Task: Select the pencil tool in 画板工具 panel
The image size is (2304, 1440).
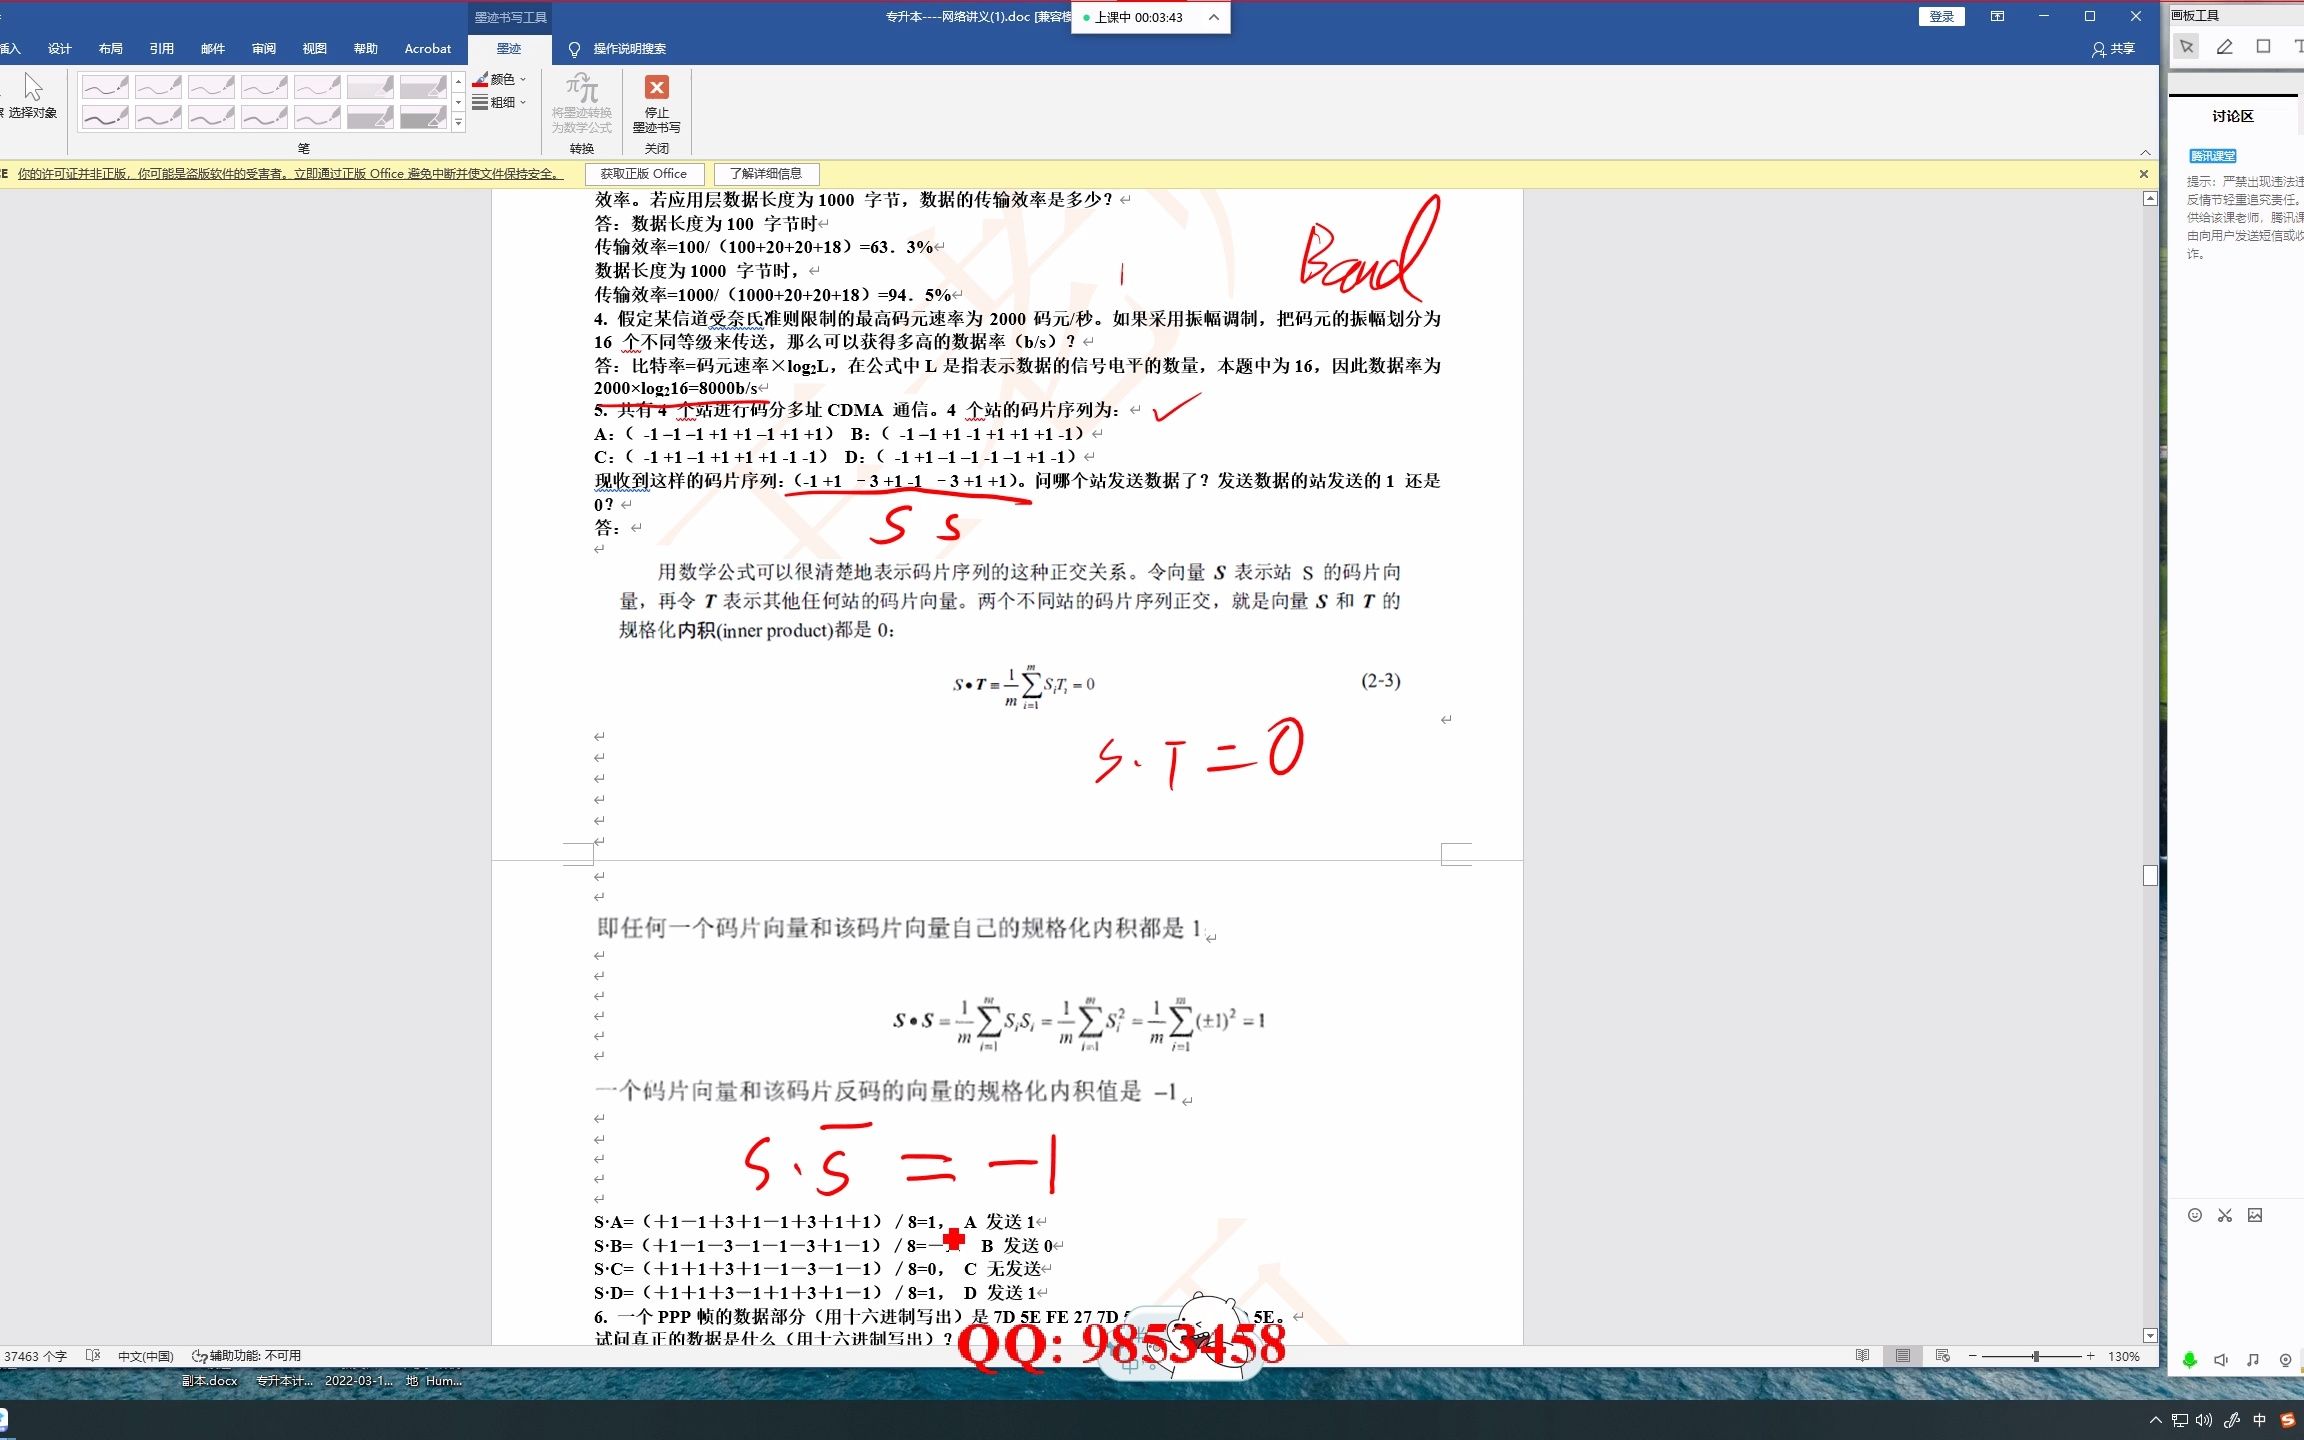Action: coord(2225,46)
